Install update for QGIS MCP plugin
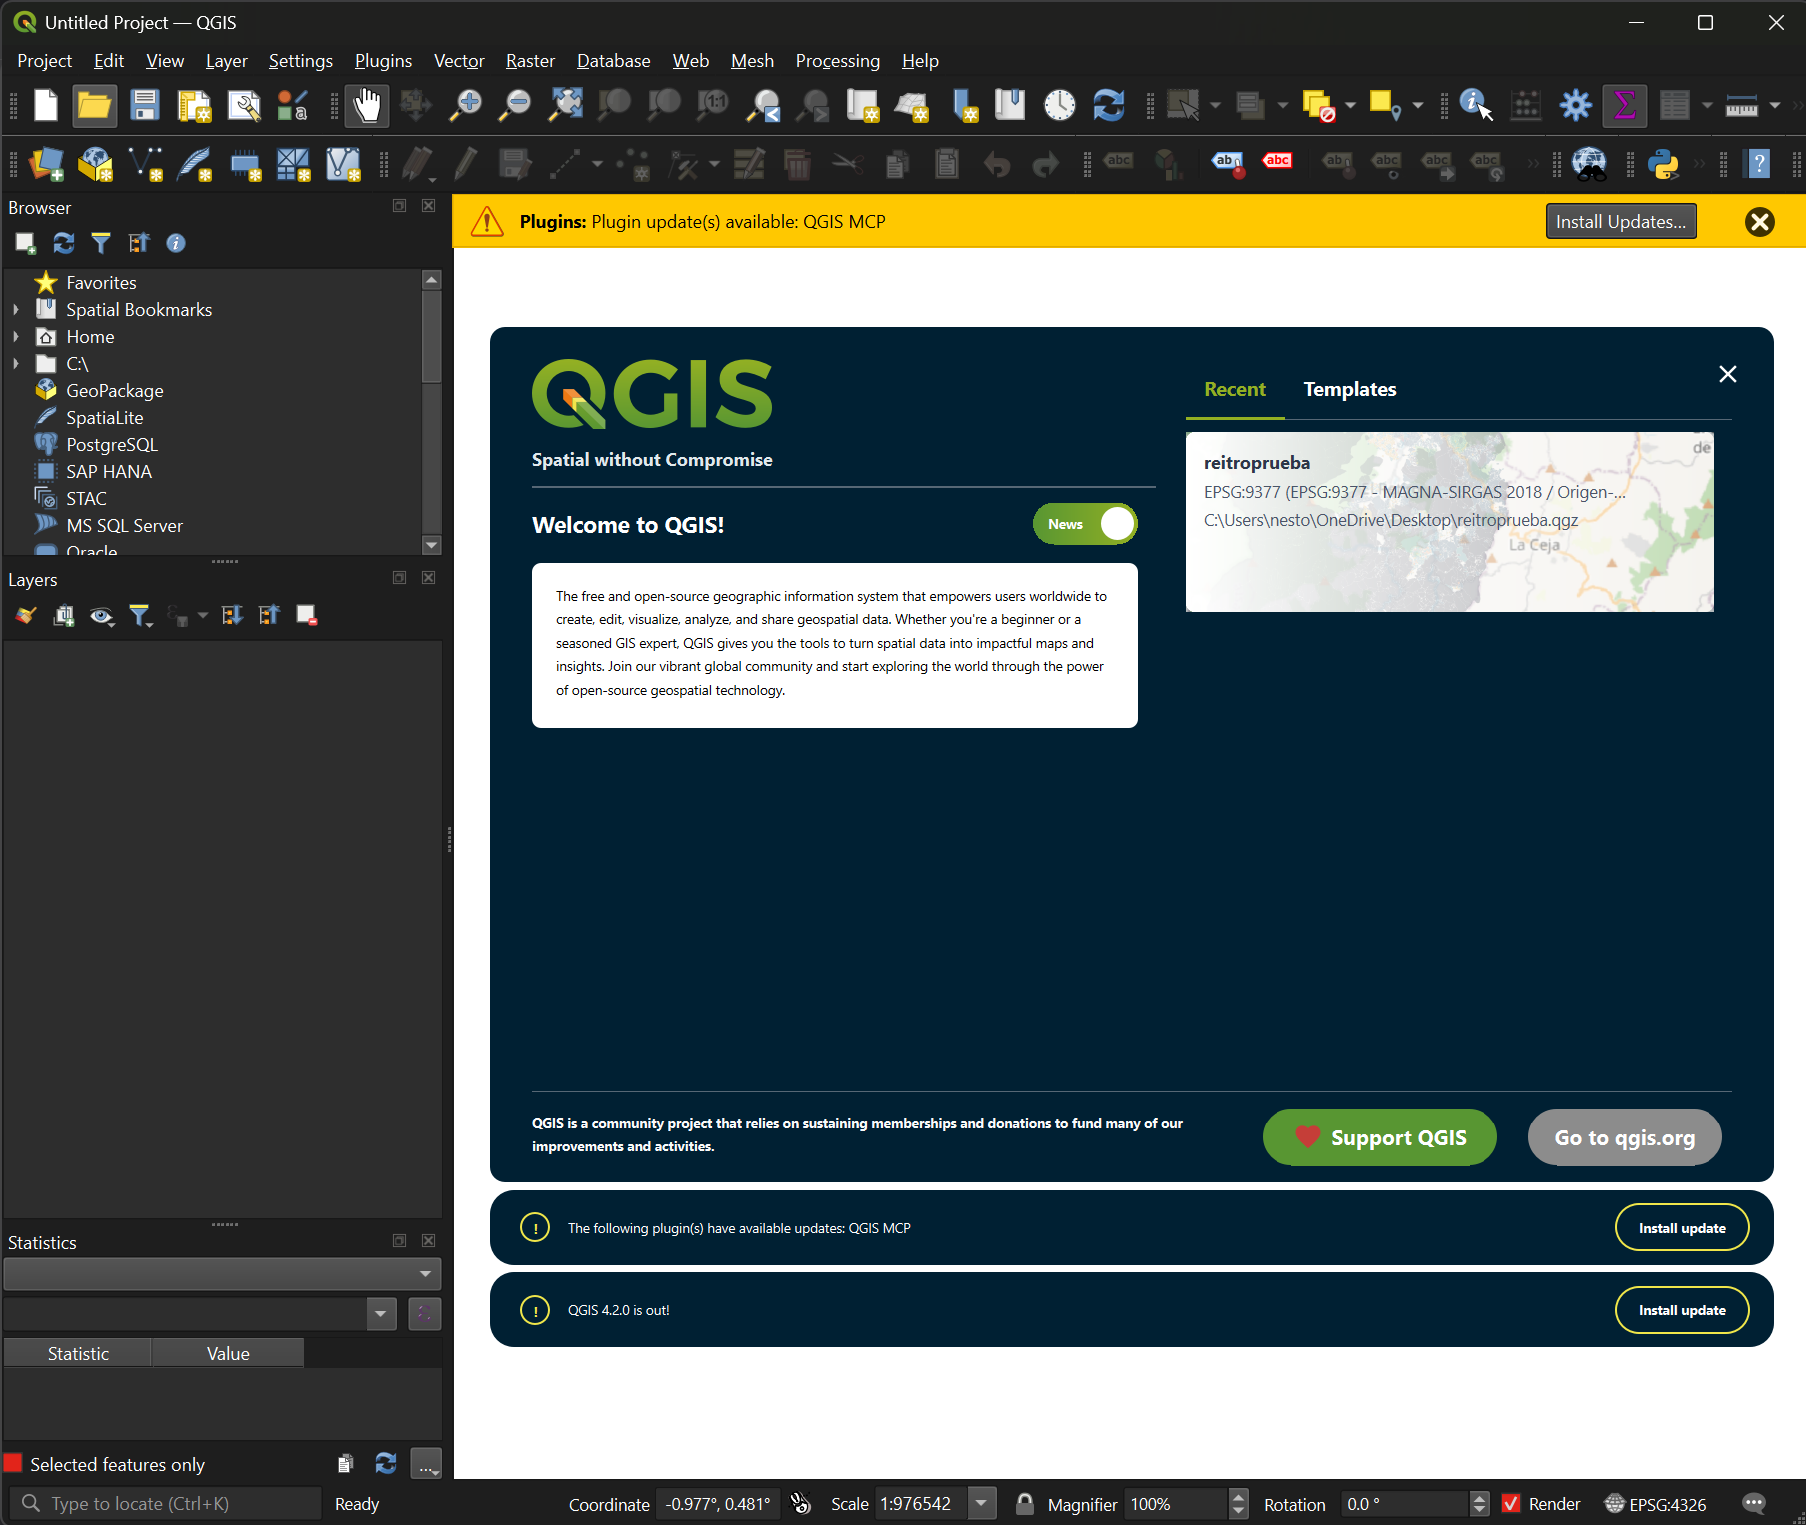 point(1681,1228)
